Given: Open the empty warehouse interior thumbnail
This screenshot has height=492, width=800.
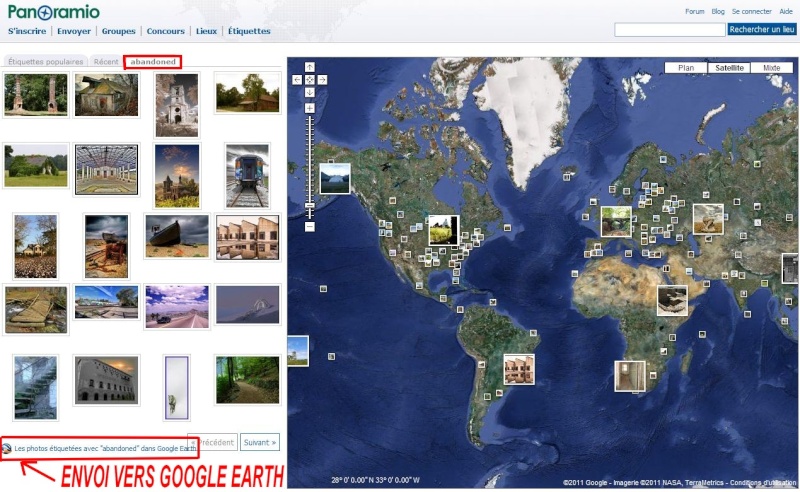Looking at the screenshot, I should point(106,169).
